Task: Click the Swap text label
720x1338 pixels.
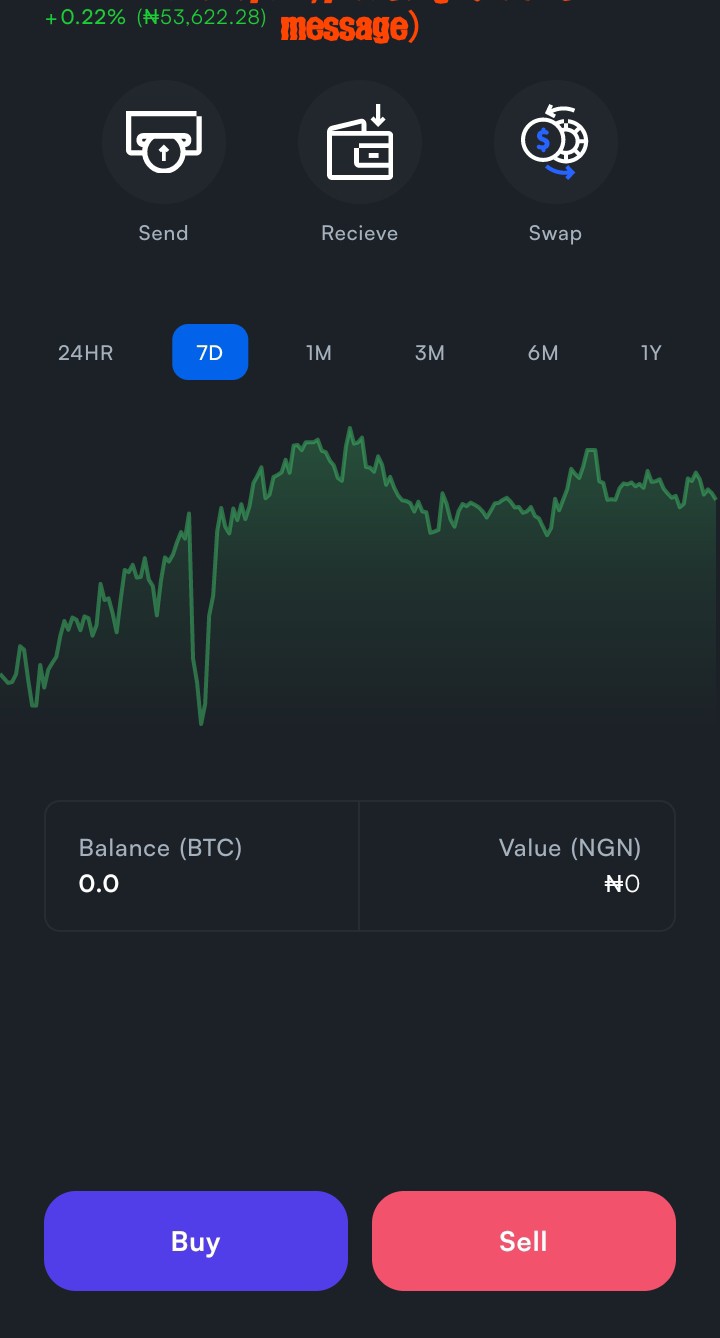Action: (555, 233)
